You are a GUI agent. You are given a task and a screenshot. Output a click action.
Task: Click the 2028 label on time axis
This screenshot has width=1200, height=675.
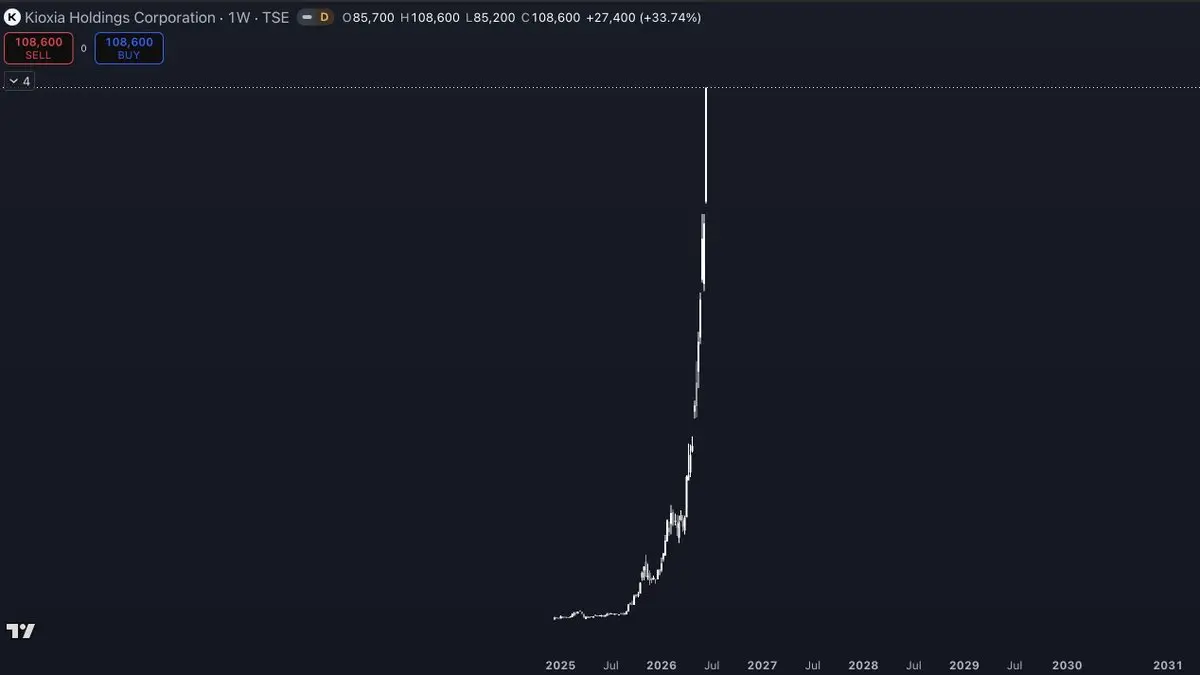tap(863, 665)
